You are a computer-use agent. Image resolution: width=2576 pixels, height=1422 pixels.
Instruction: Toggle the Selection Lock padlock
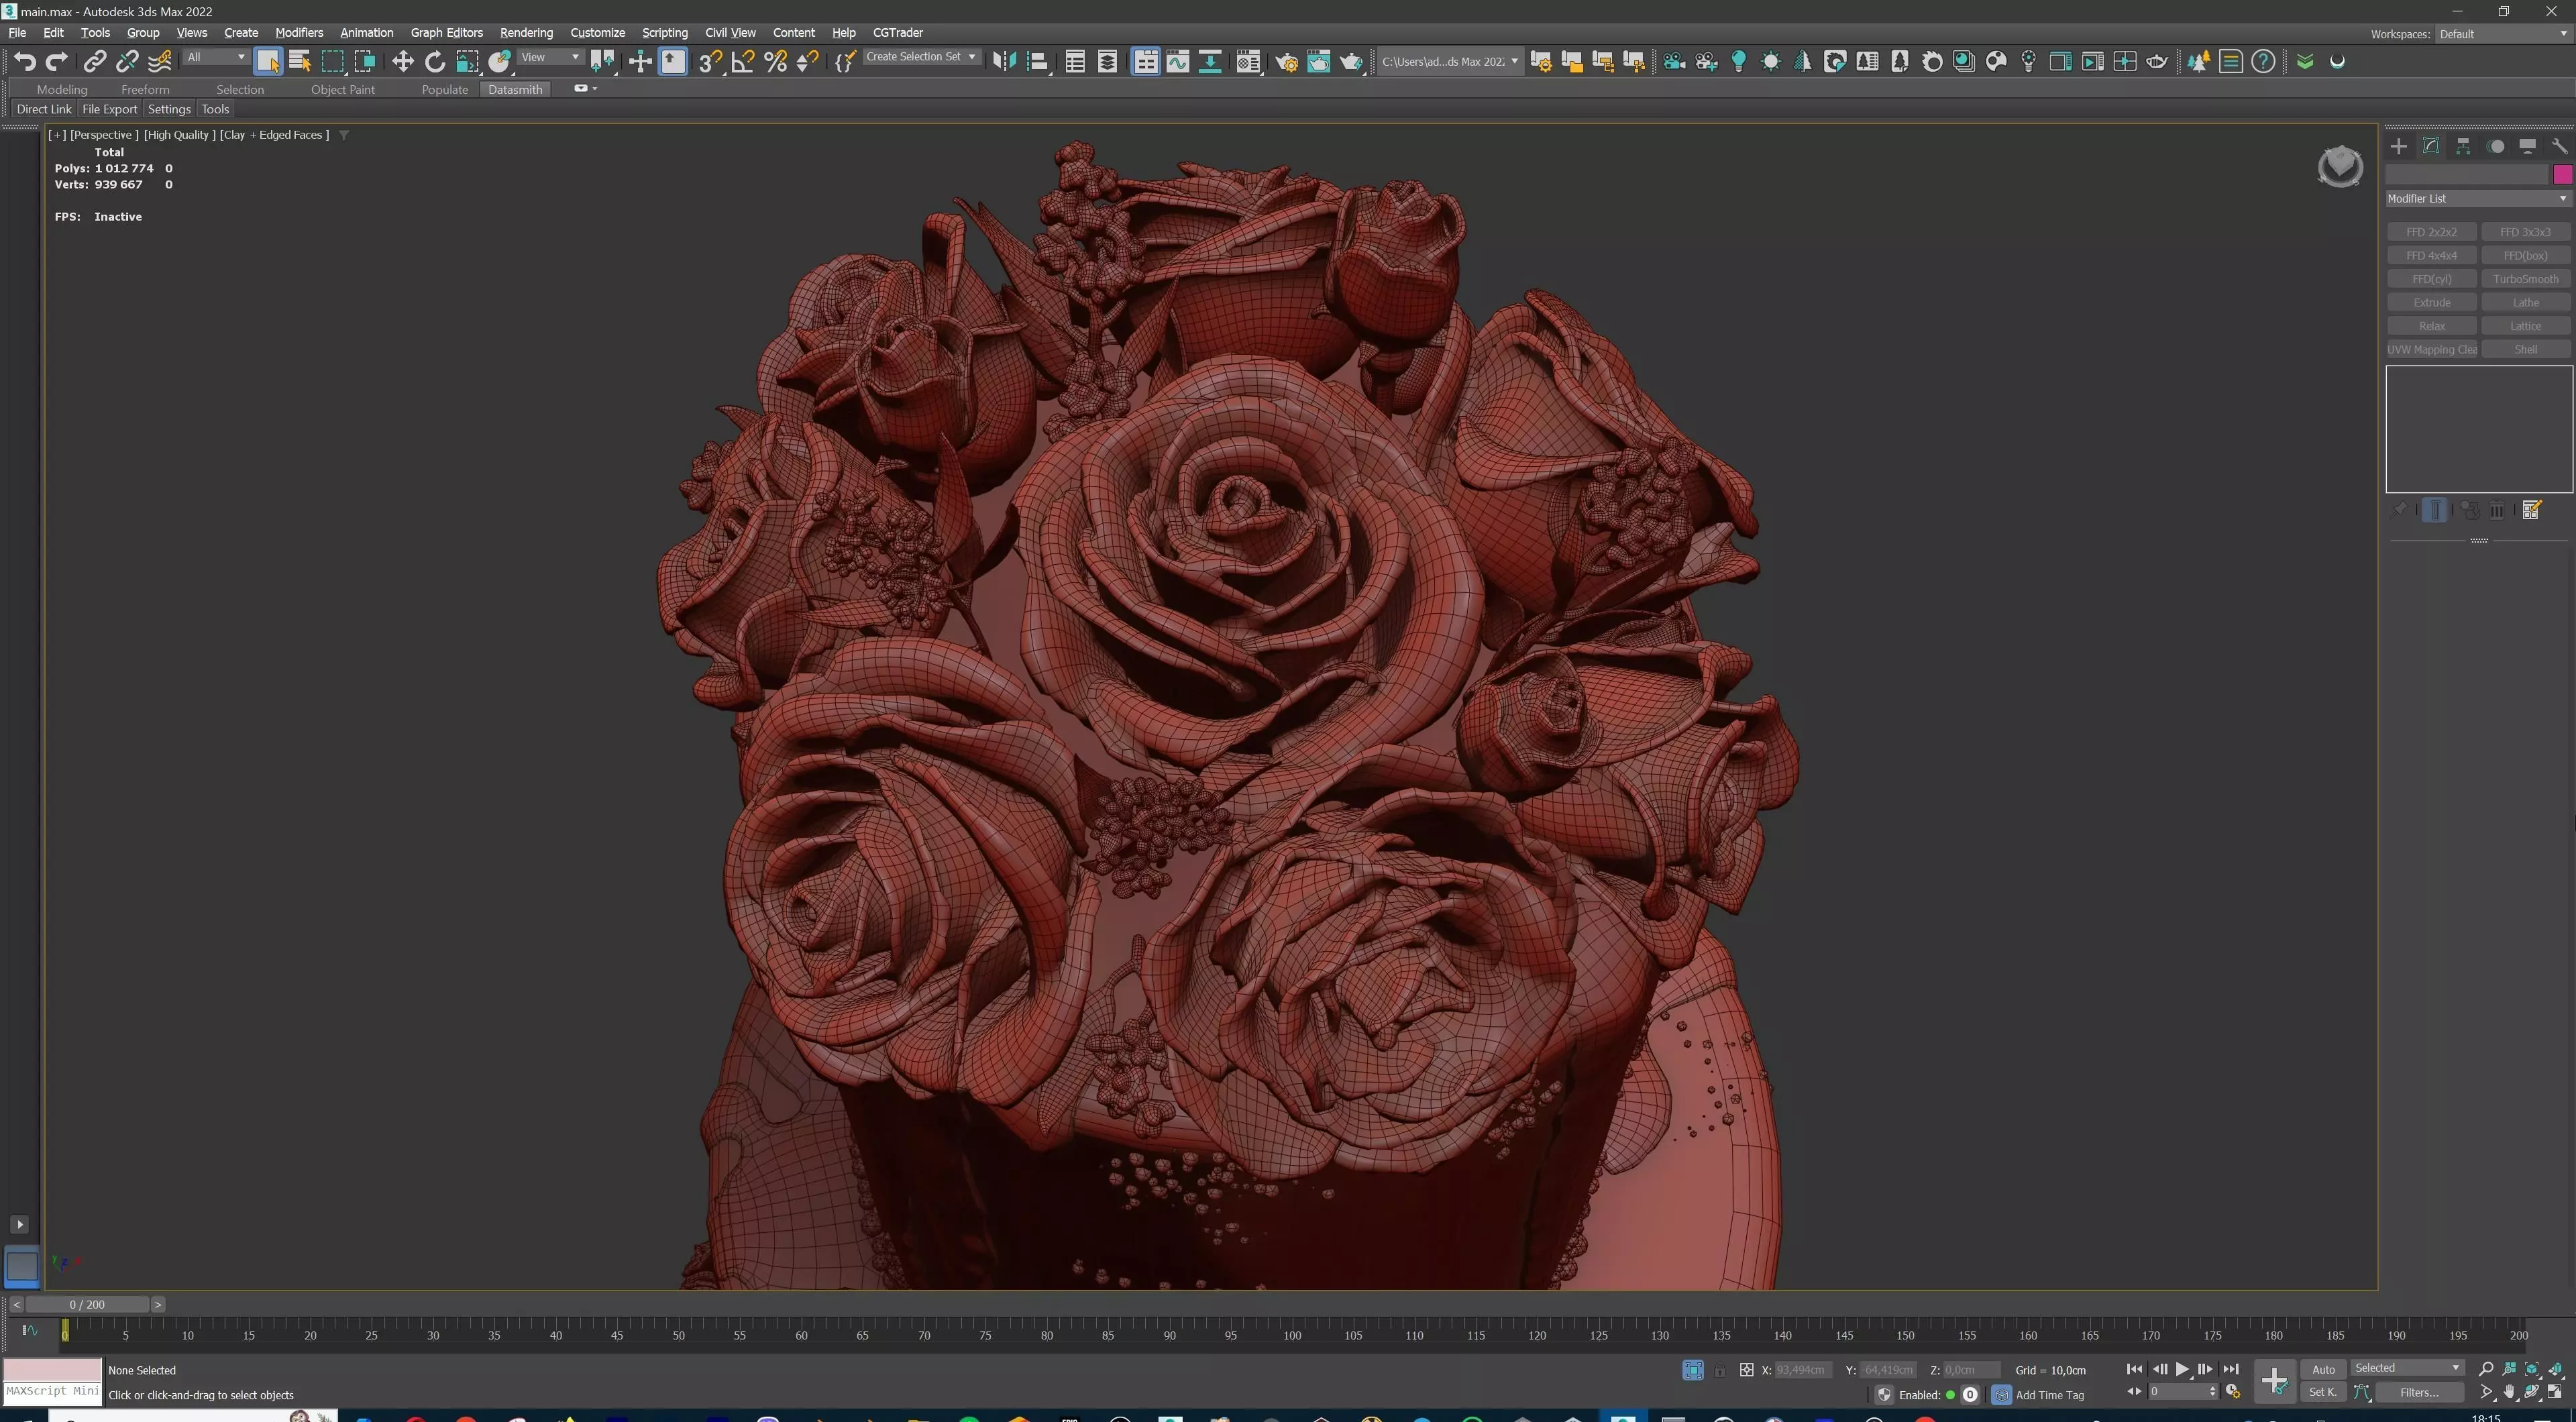coord(1719,1370)
